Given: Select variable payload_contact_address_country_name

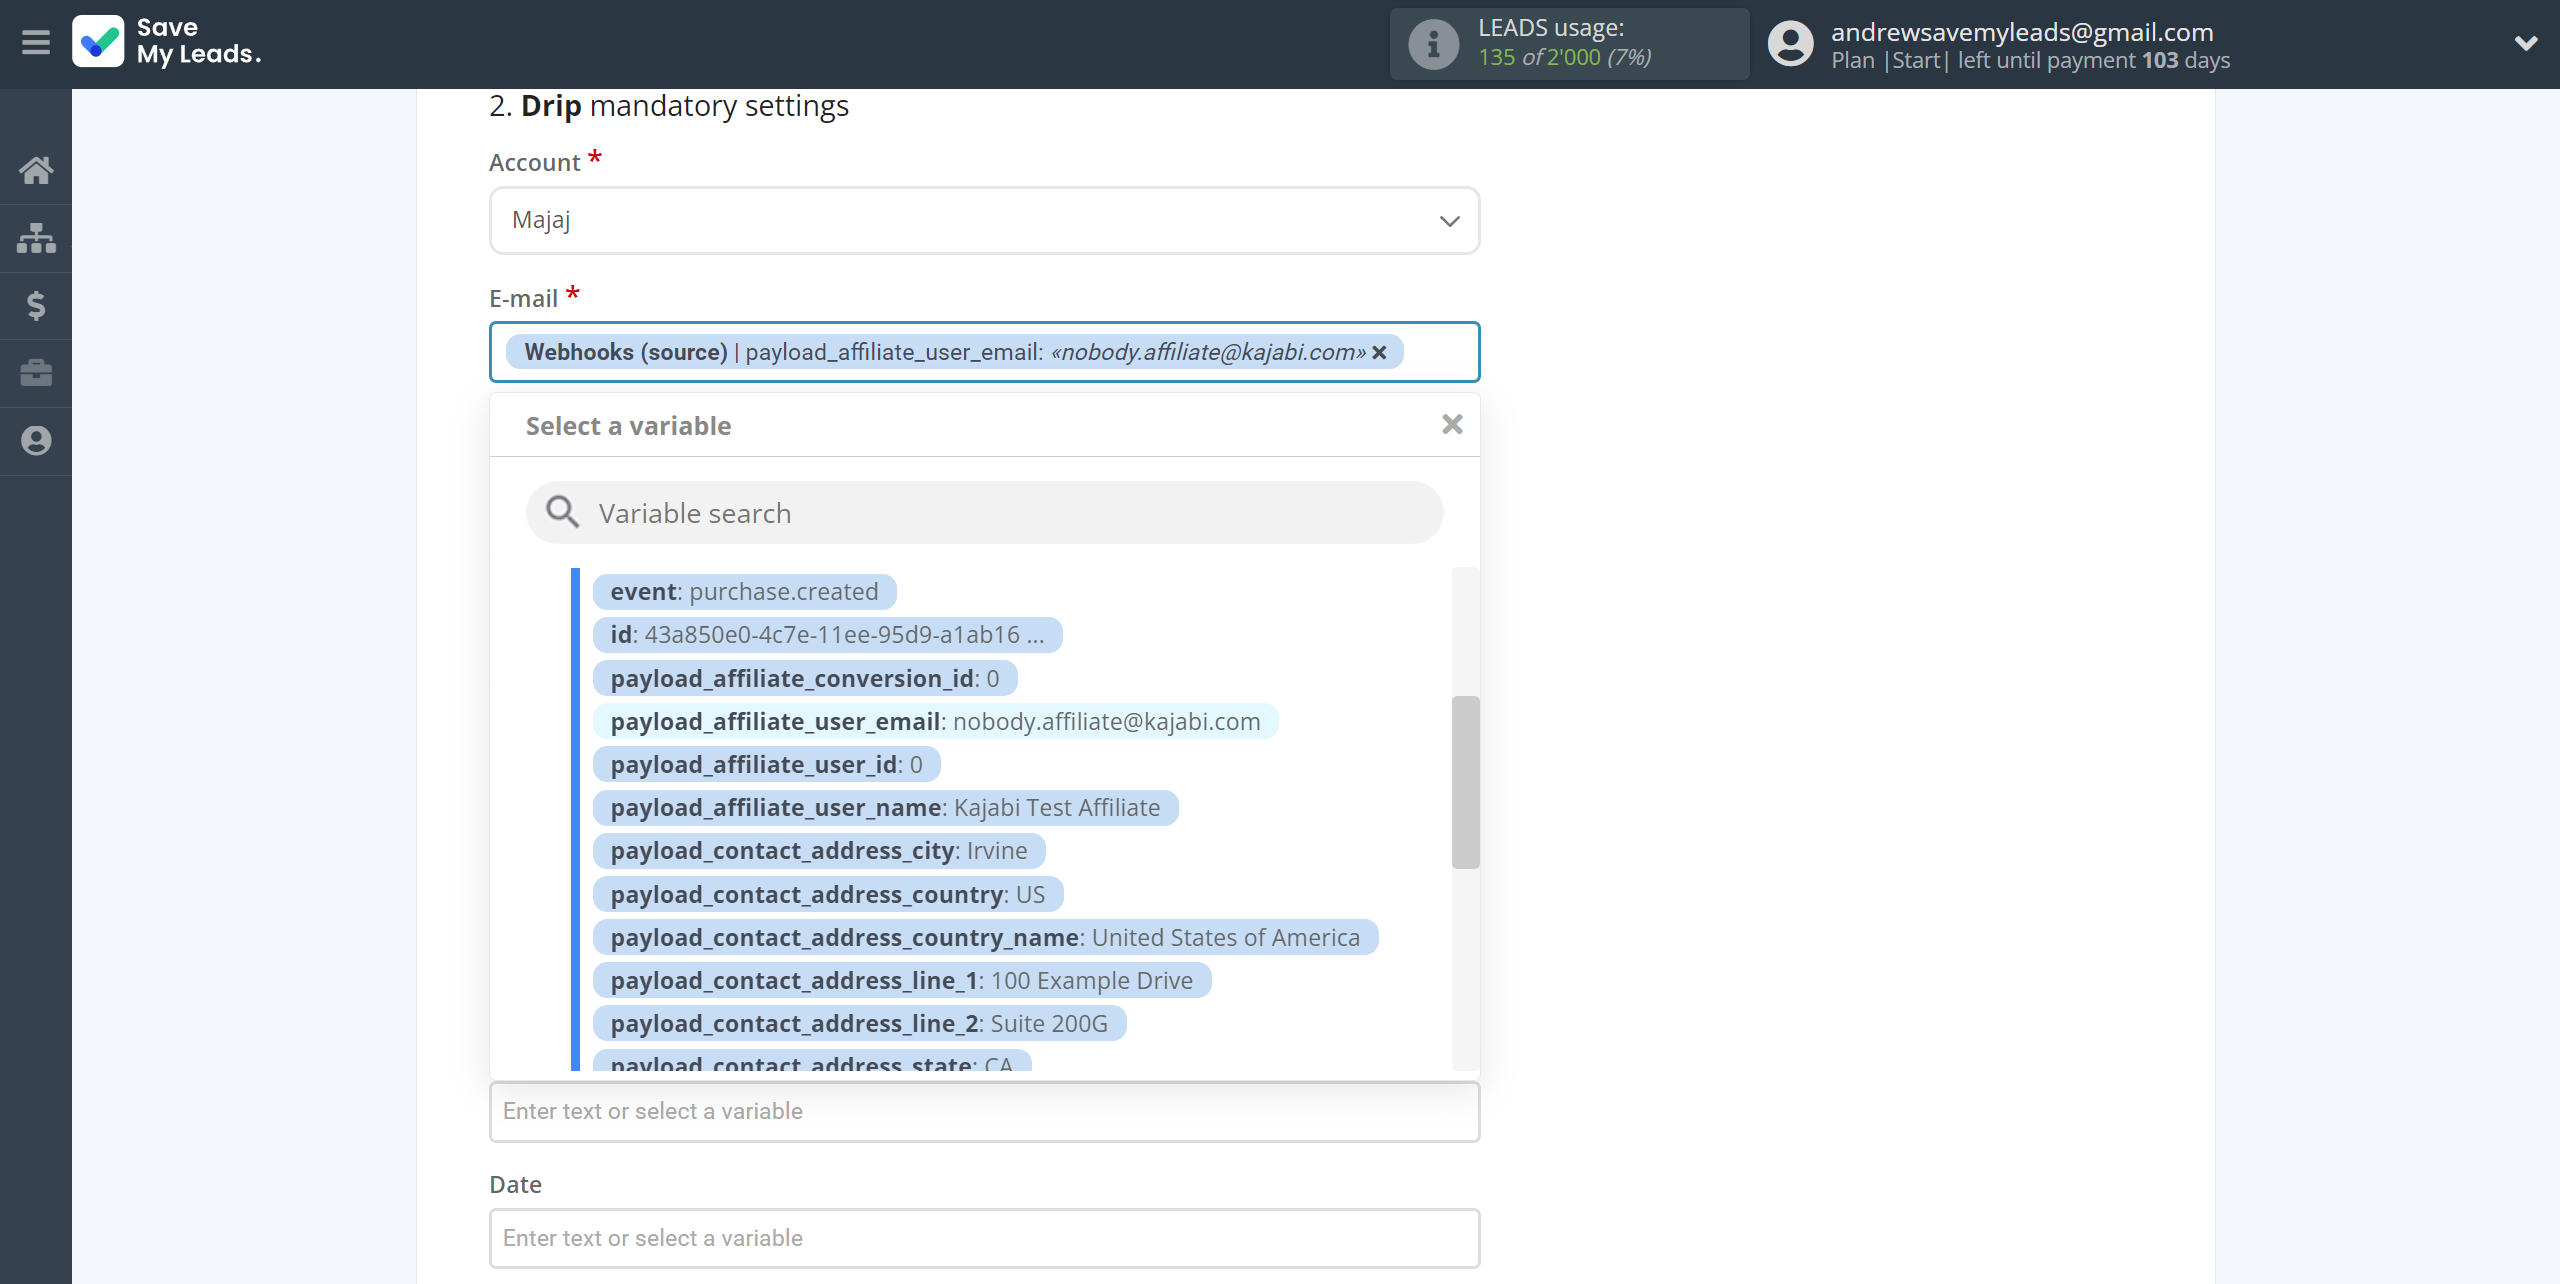Looking at the screenshot, I should pyautogui.click(x=985, y=937).
